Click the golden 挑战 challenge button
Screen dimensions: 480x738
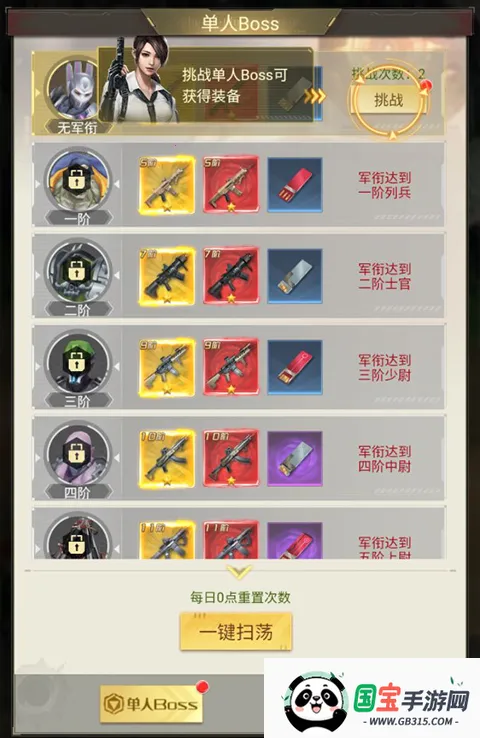(x=388, y=100)
